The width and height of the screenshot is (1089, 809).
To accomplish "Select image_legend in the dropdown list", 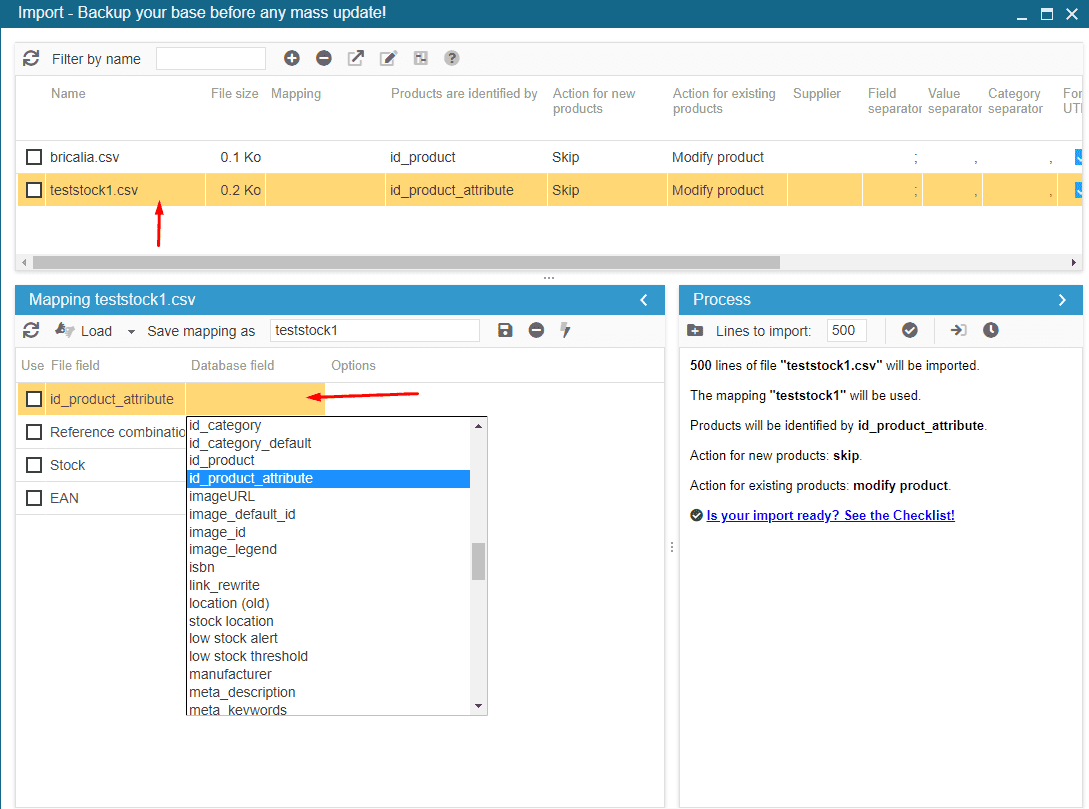I will (329, 549).
